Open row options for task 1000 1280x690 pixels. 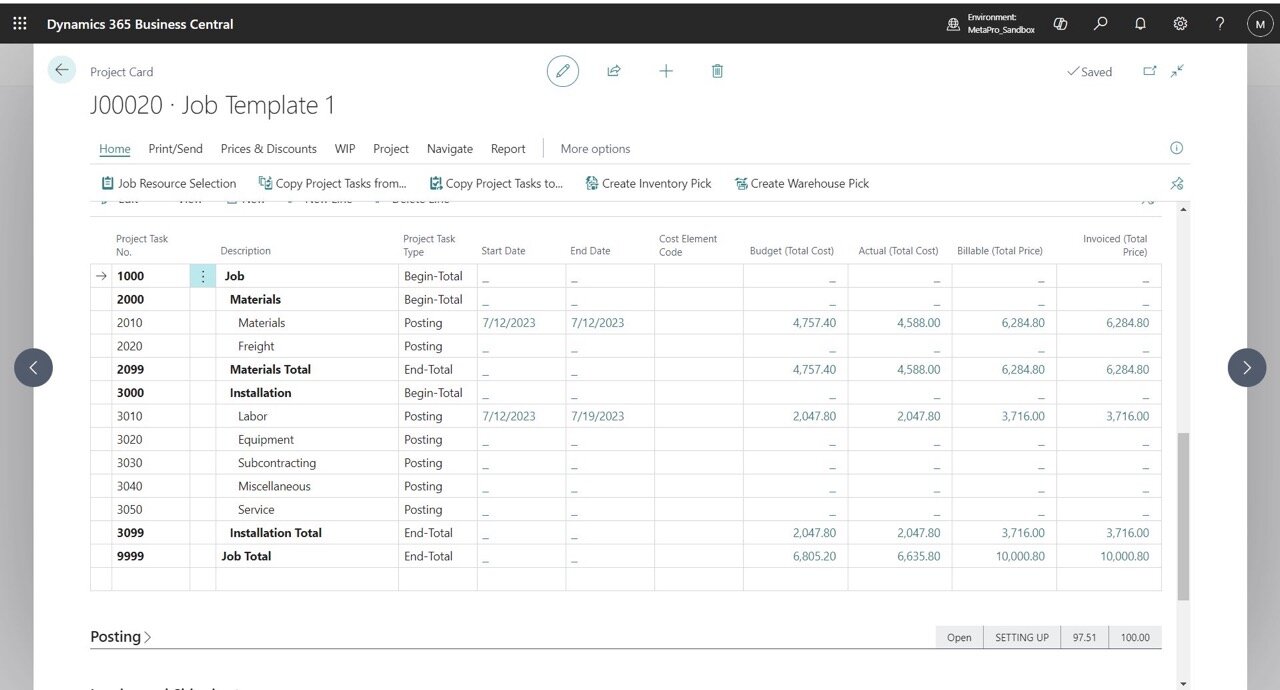tap(203, 276)
